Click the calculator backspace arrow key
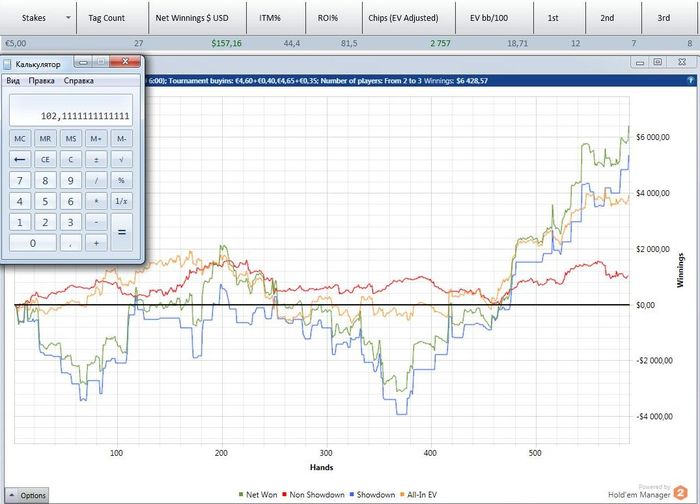Screen dimensions: 700x504 [20, 159]
